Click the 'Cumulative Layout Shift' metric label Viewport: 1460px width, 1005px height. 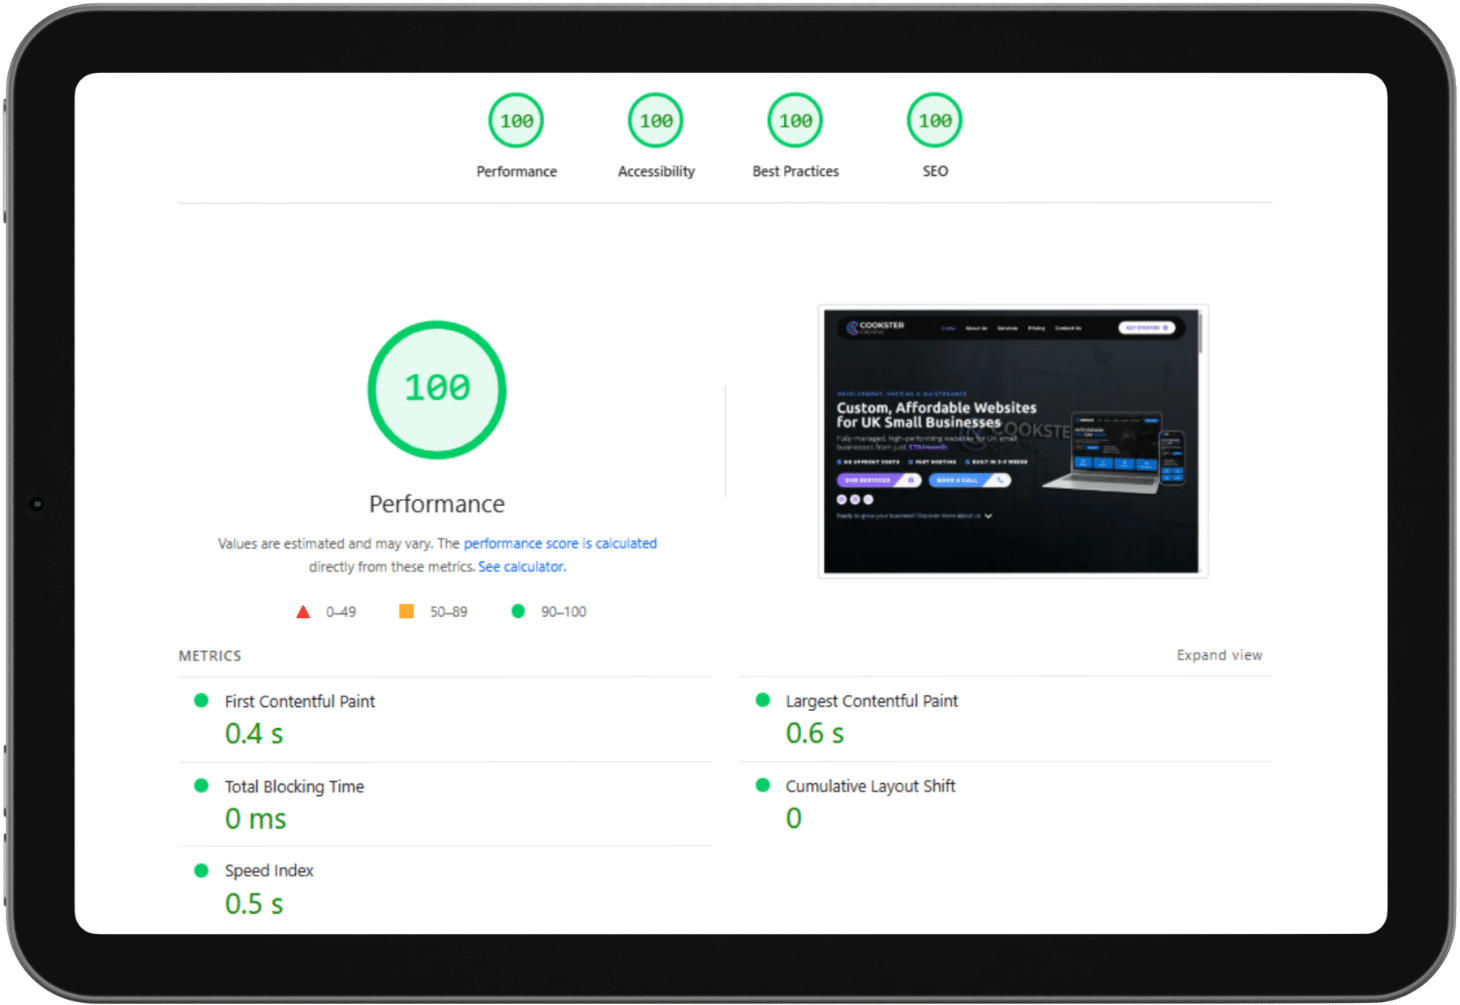click(x=871, y=786)
